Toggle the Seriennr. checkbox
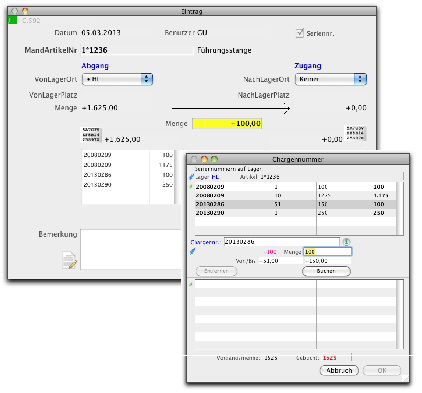This screenshot has width=422, height=393. [300, 33]
